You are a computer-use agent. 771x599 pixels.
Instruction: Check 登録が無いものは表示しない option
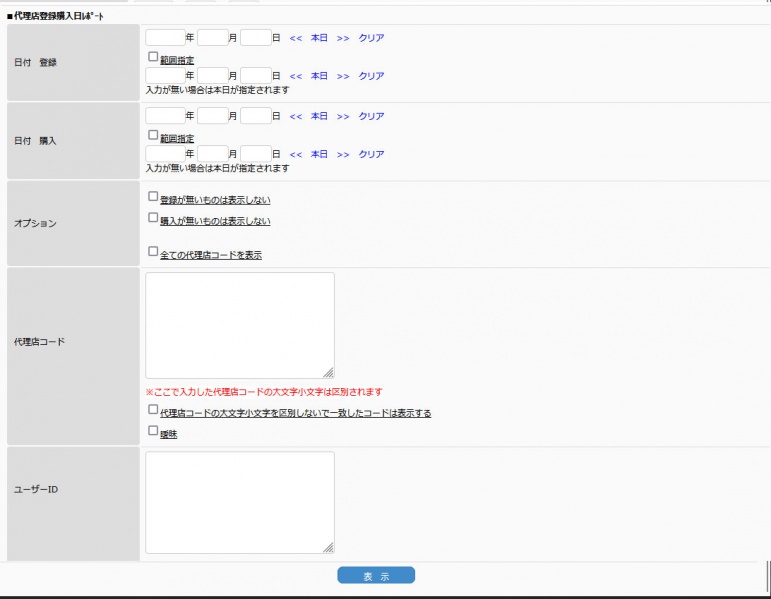point(153,197)
